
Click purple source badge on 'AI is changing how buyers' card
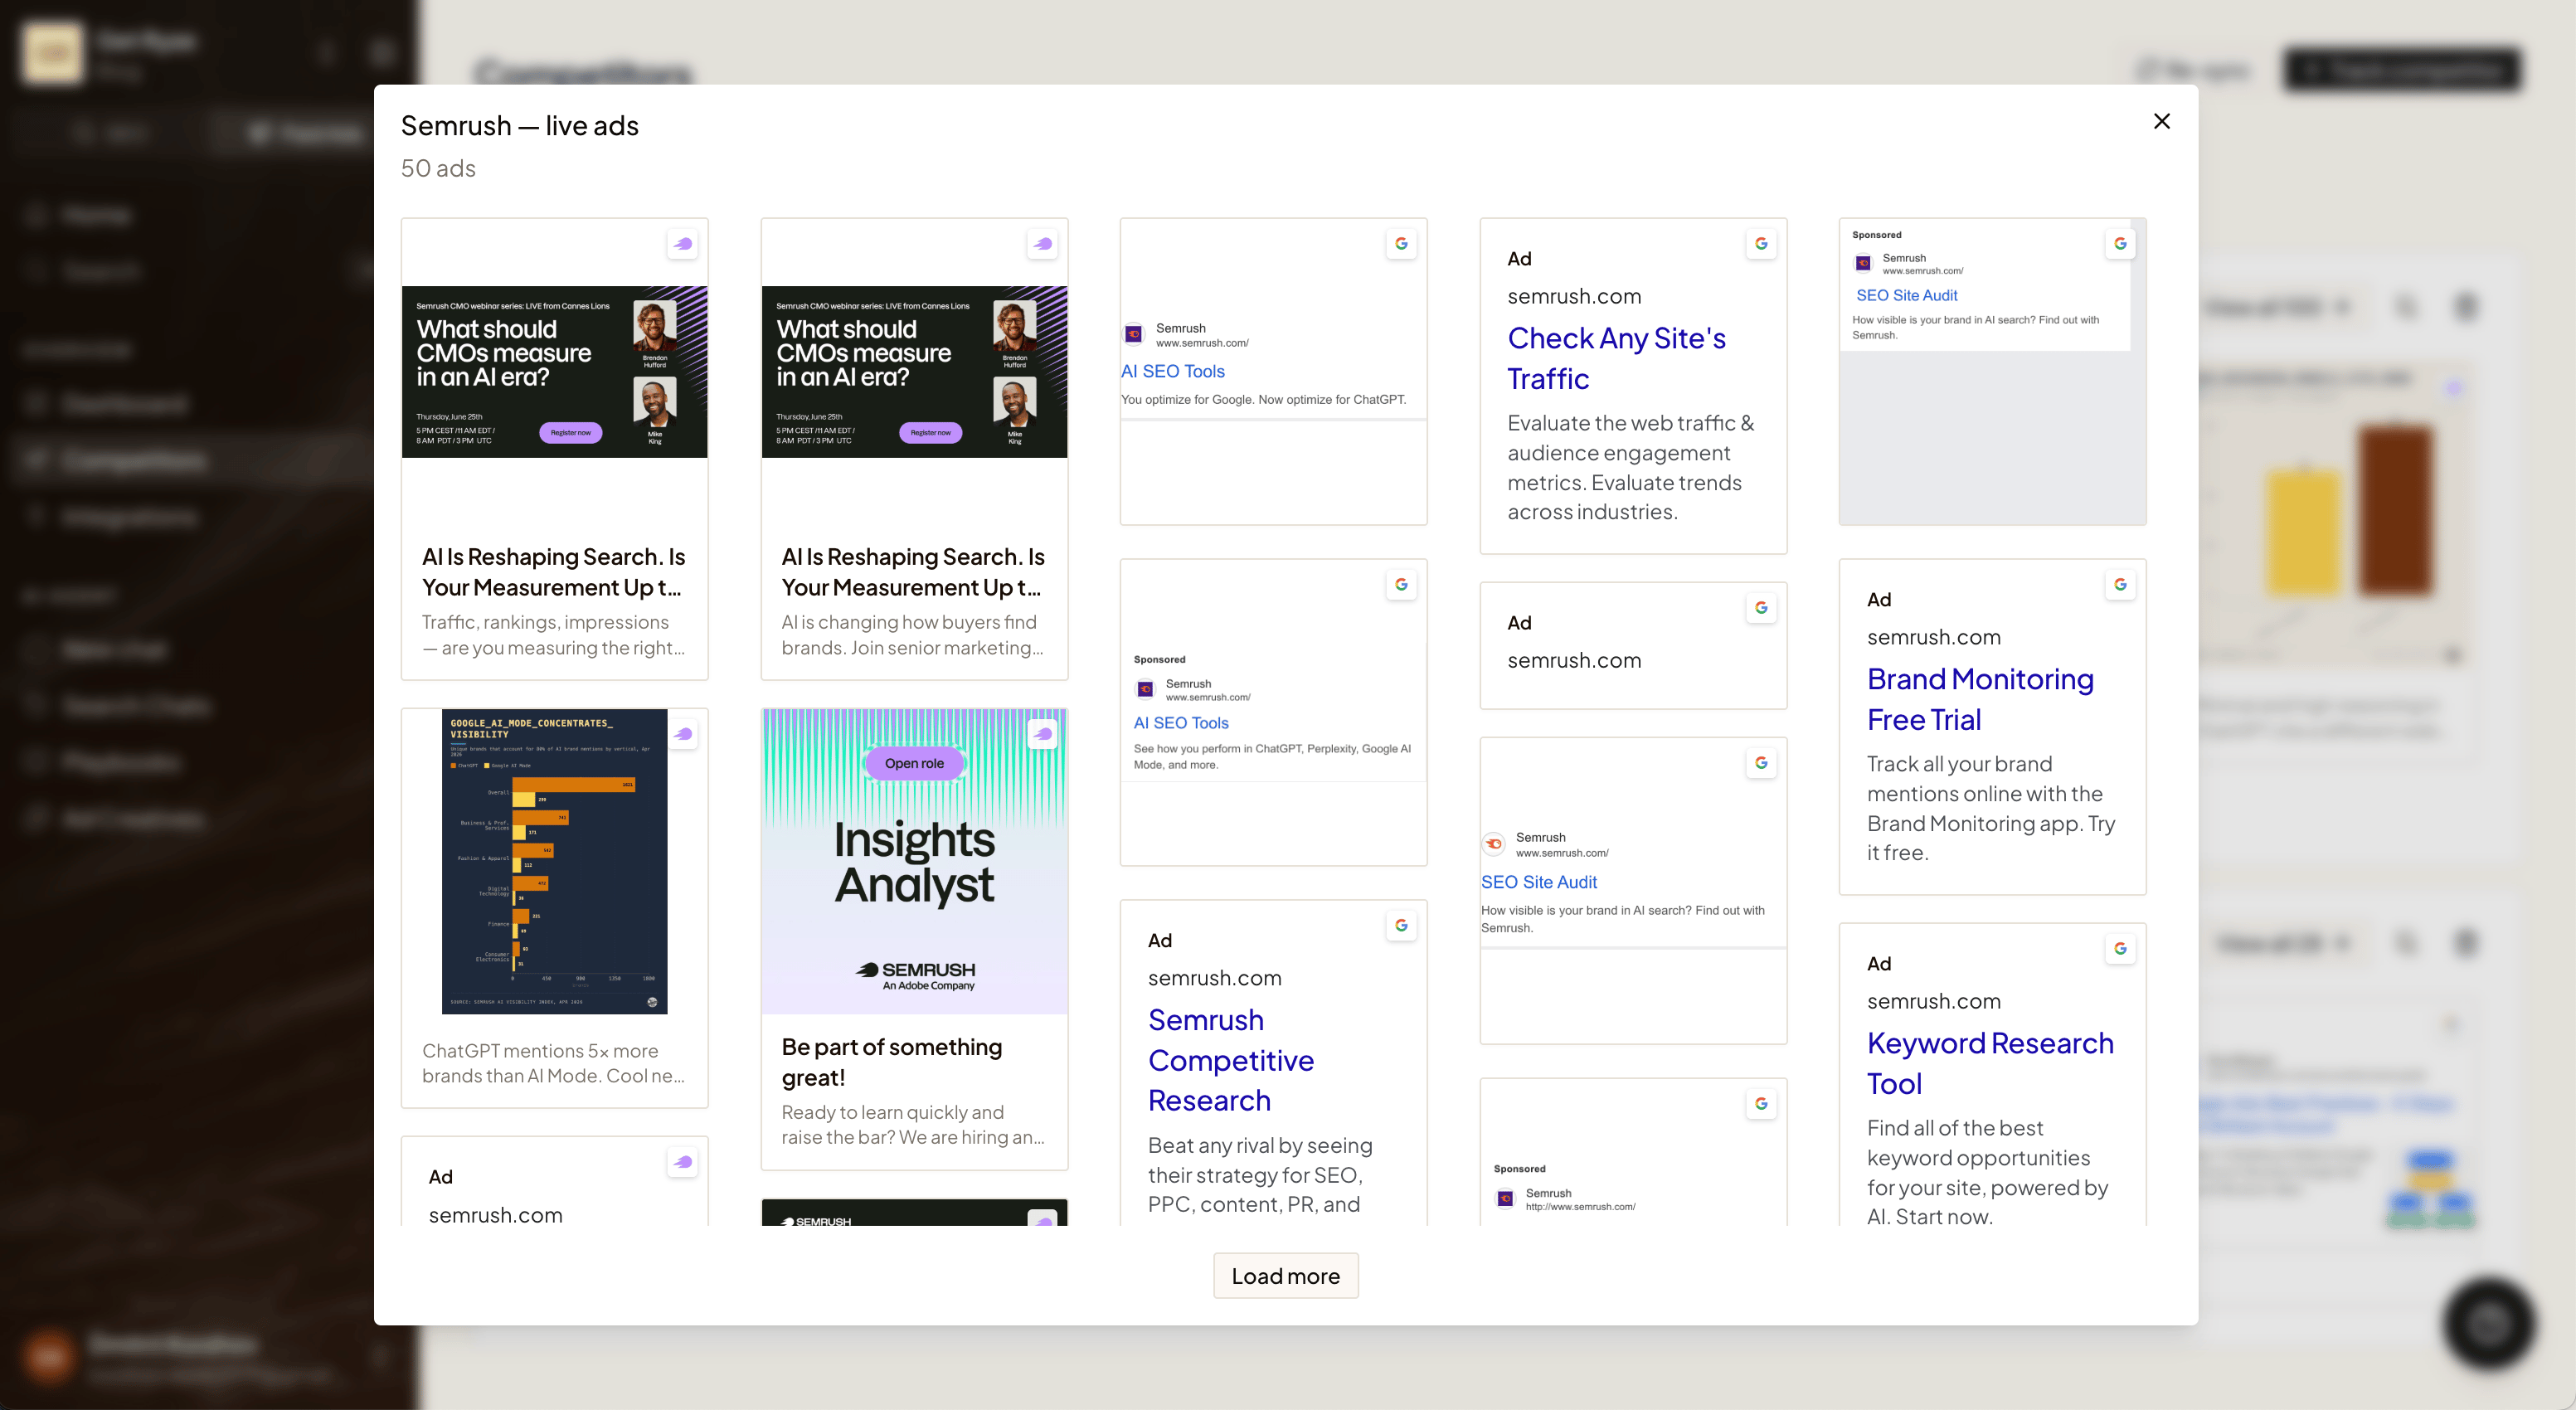[1042, 243]
